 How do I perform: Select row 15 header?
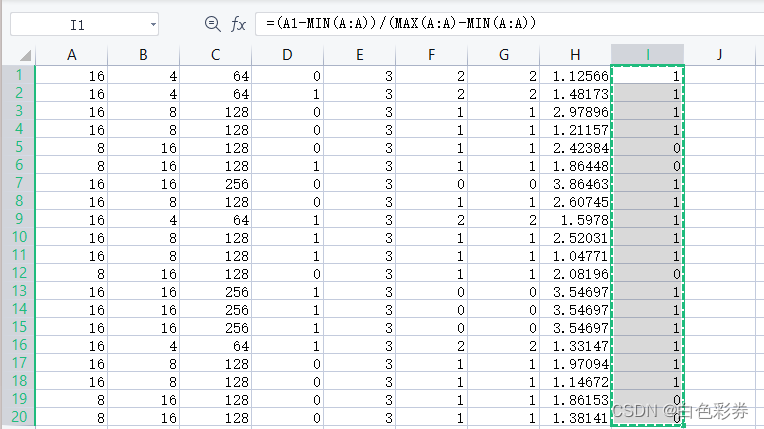pos(19,327)
